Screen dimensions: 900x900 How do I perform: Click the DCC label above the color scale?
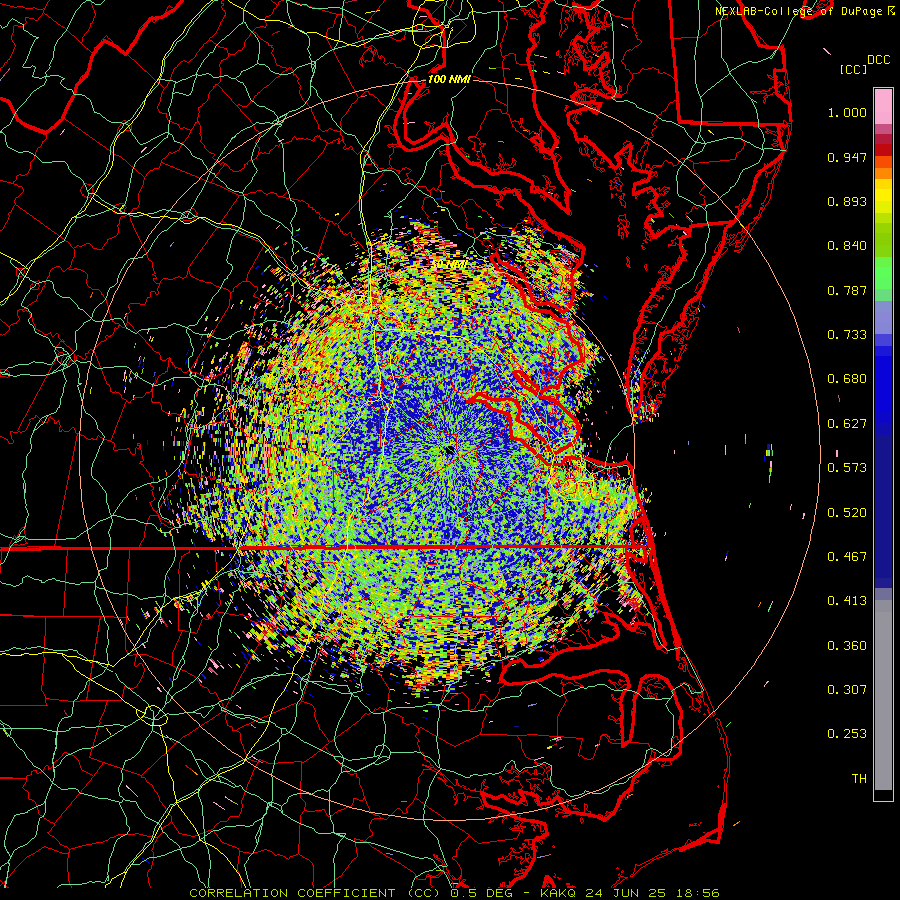[878, 60]
